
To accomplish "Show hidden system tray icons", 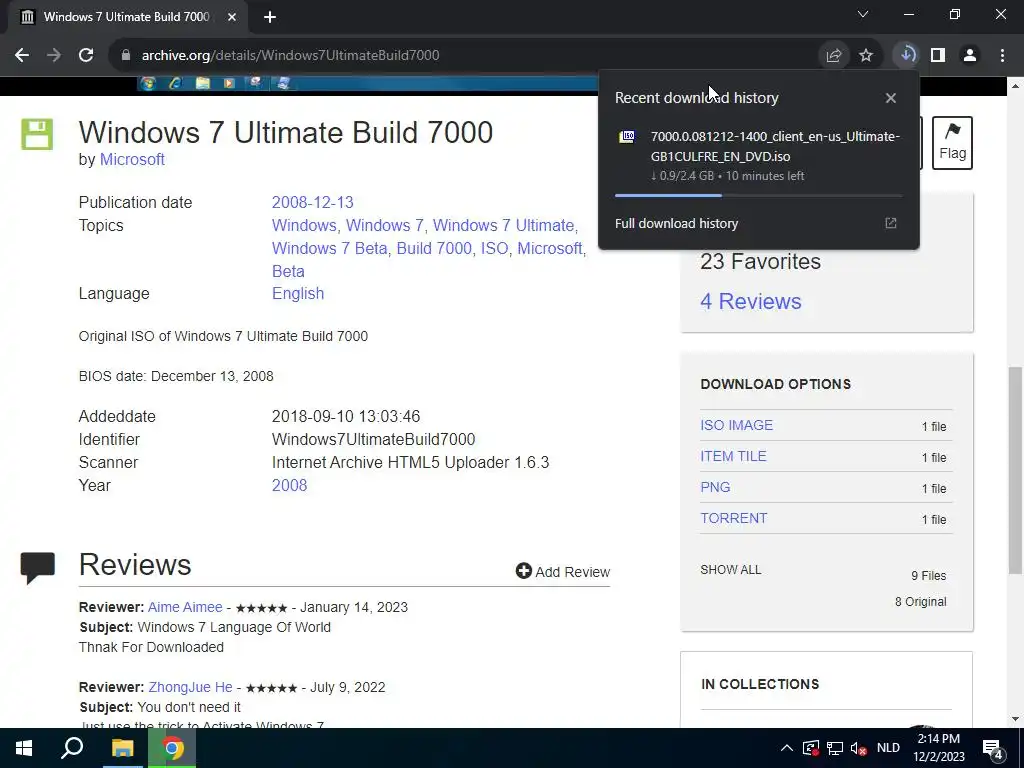I will tap(787, 748).
